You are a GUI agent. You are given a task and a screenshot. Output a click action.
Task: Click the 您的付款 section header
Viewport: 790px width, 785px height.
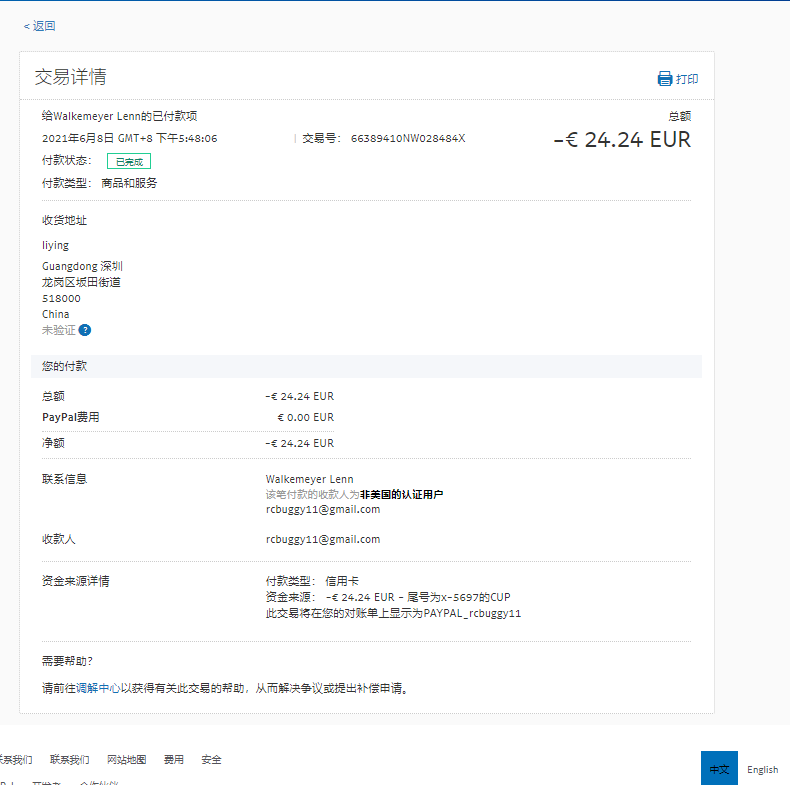pos(65,367)
